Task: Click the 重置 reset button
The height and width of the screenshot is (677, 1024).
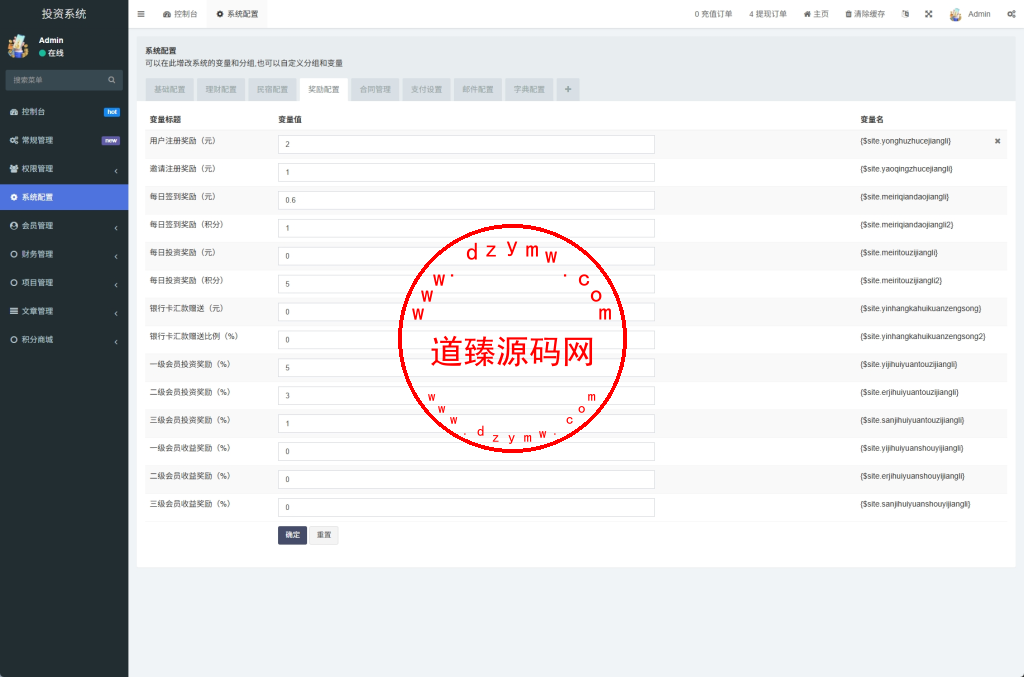Action: [x=324, y=535]
